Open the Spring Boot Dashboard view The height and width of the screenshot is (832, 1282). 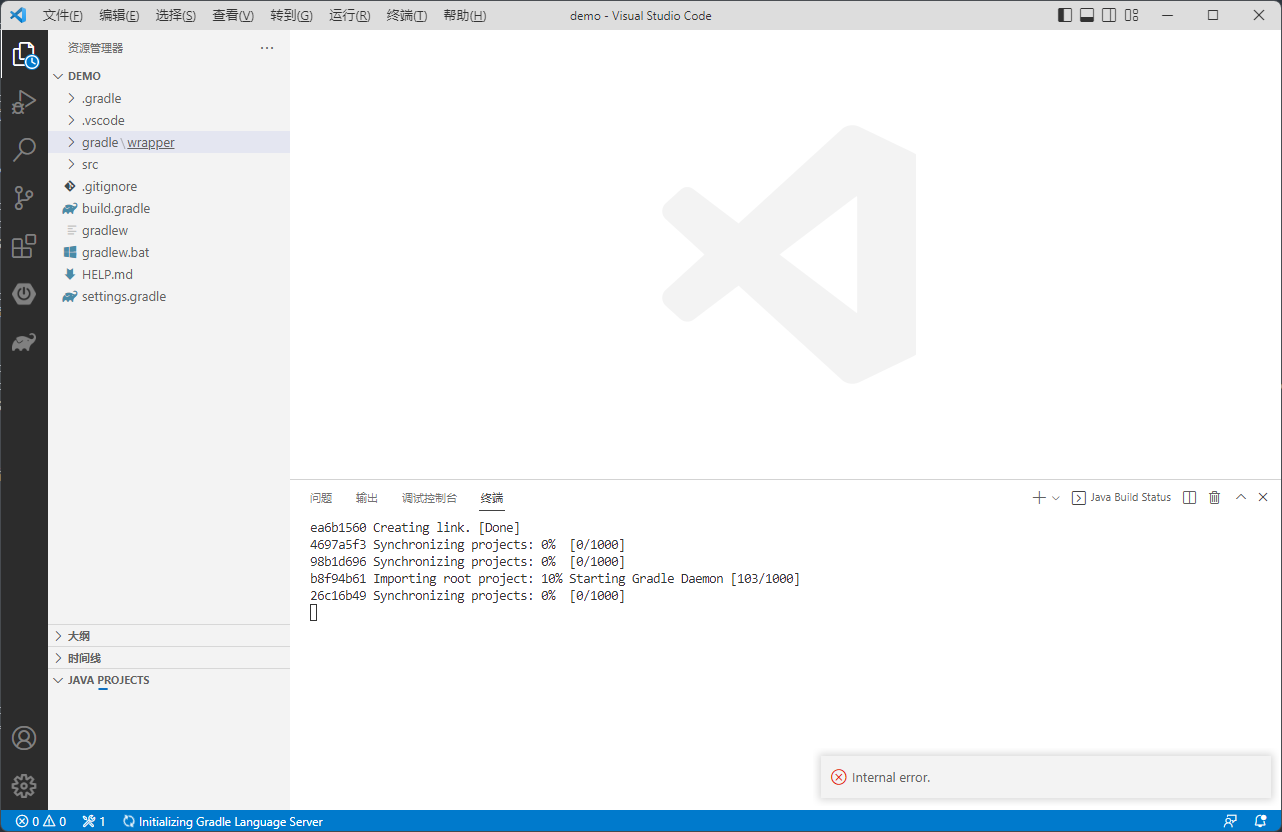24,294
